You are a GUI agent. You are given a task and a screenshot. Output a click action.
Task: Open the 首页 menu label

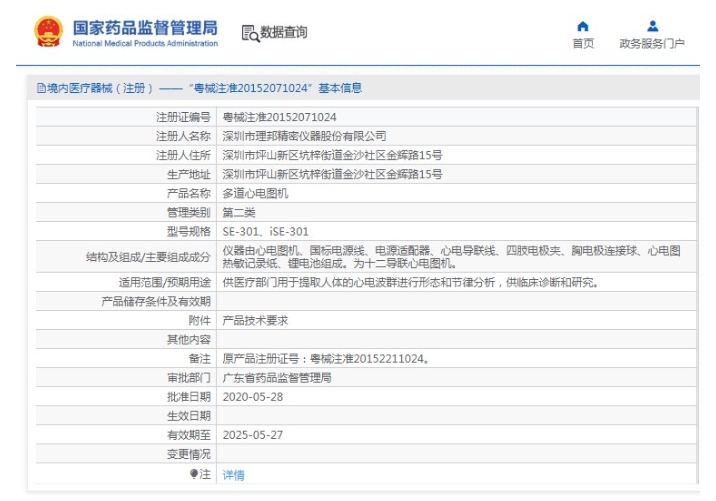click(x=583, y=43)
